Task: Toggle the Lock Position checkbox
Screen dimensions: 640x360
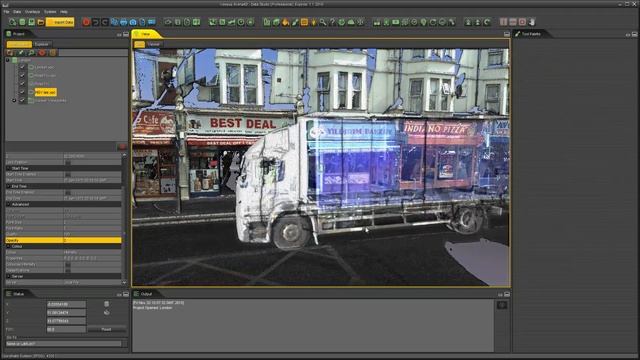Action: click(68, 162)
